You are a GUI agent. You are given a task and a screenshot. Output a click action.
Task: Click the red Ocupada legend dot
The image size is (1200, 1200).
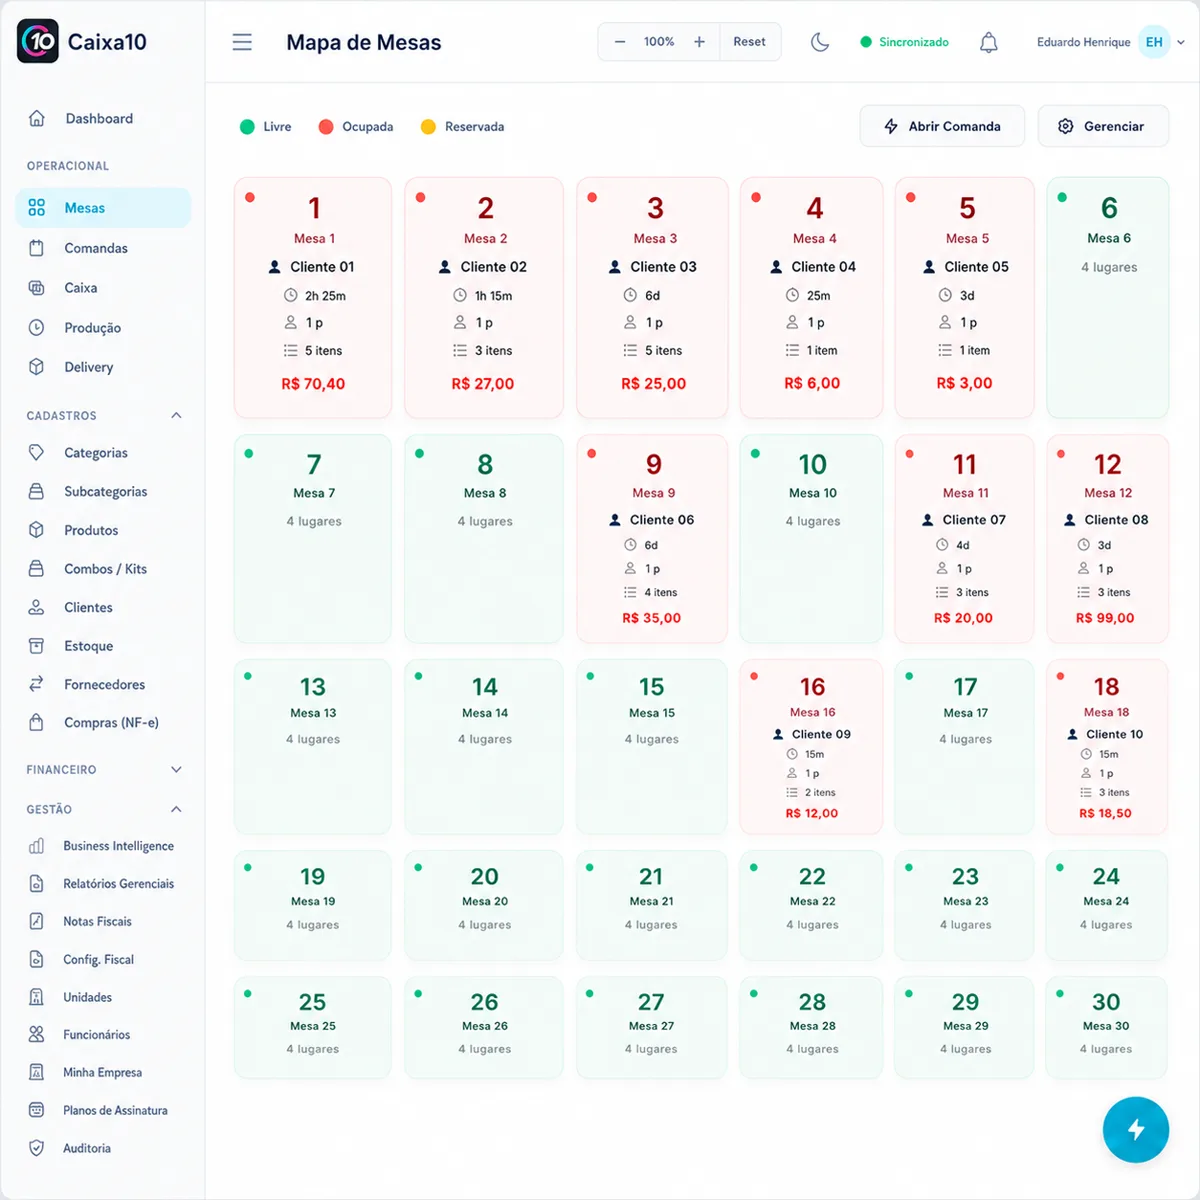pyautogui.click(x=326, y=127)
